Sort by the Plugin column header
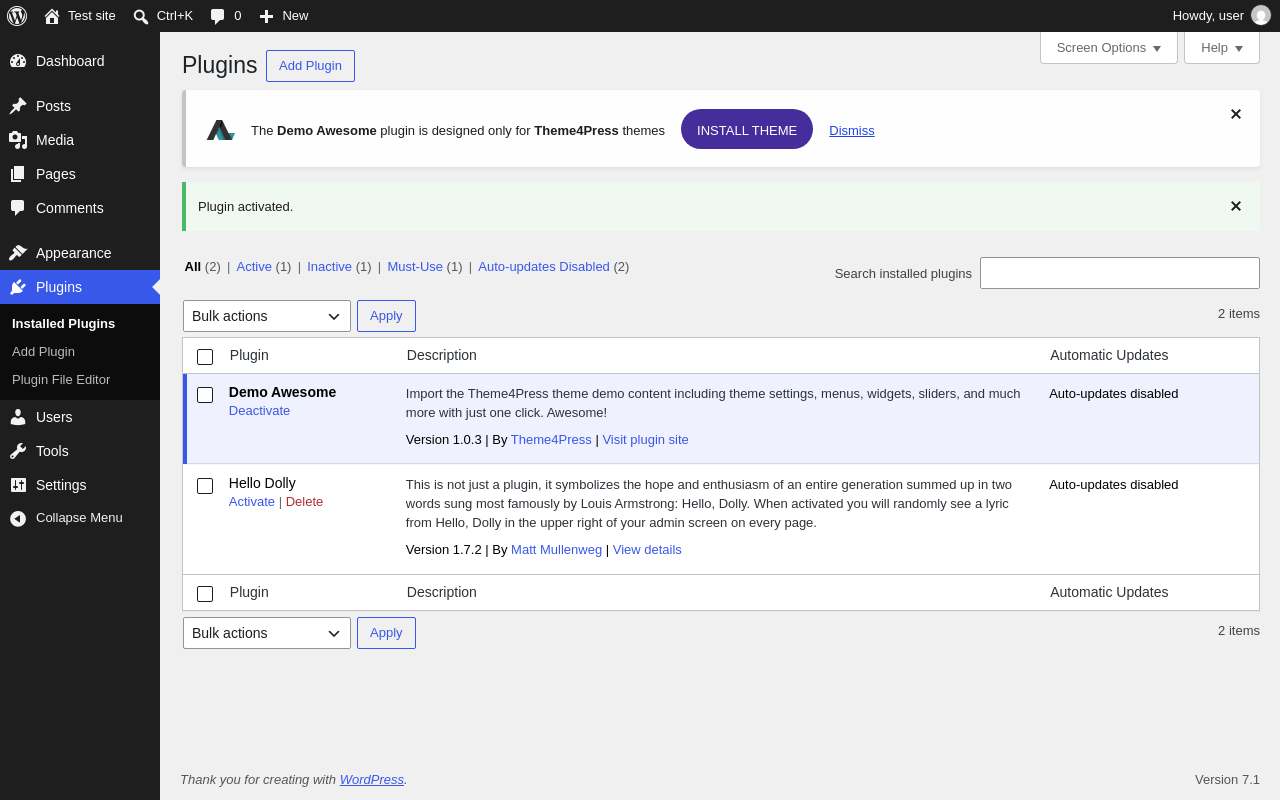Viewport: 1280px width, 800px height. [249, 355]
